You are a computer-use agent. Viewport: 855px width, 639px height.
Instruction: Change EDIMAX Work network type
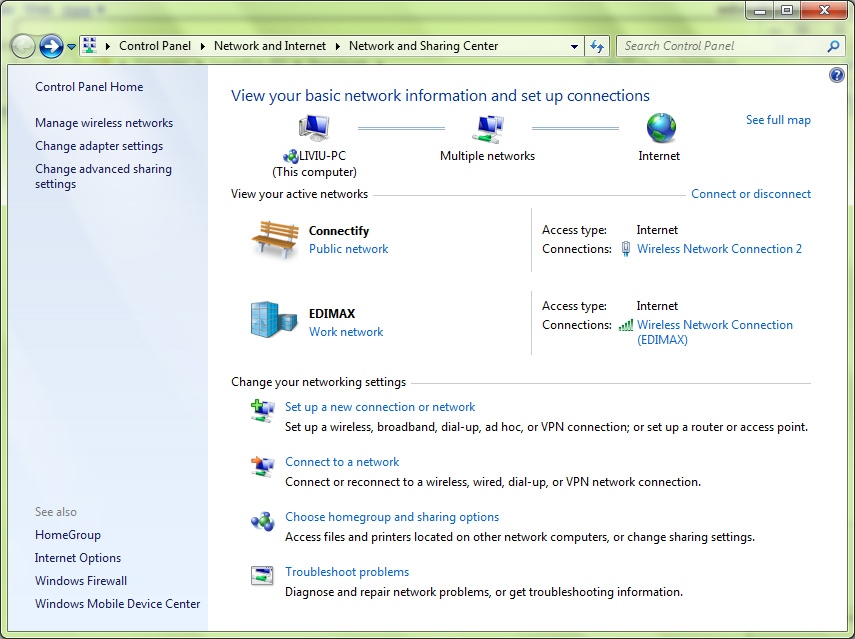point(346,331)
